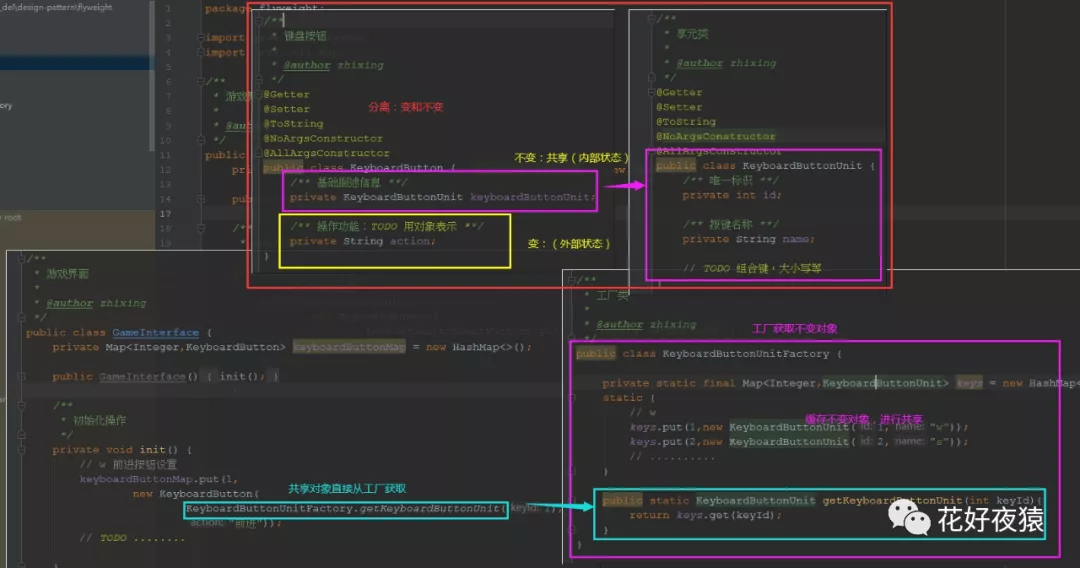Click the highlighted 'keys' map variable
1080x568 pixels.
(x=970, y=383)
